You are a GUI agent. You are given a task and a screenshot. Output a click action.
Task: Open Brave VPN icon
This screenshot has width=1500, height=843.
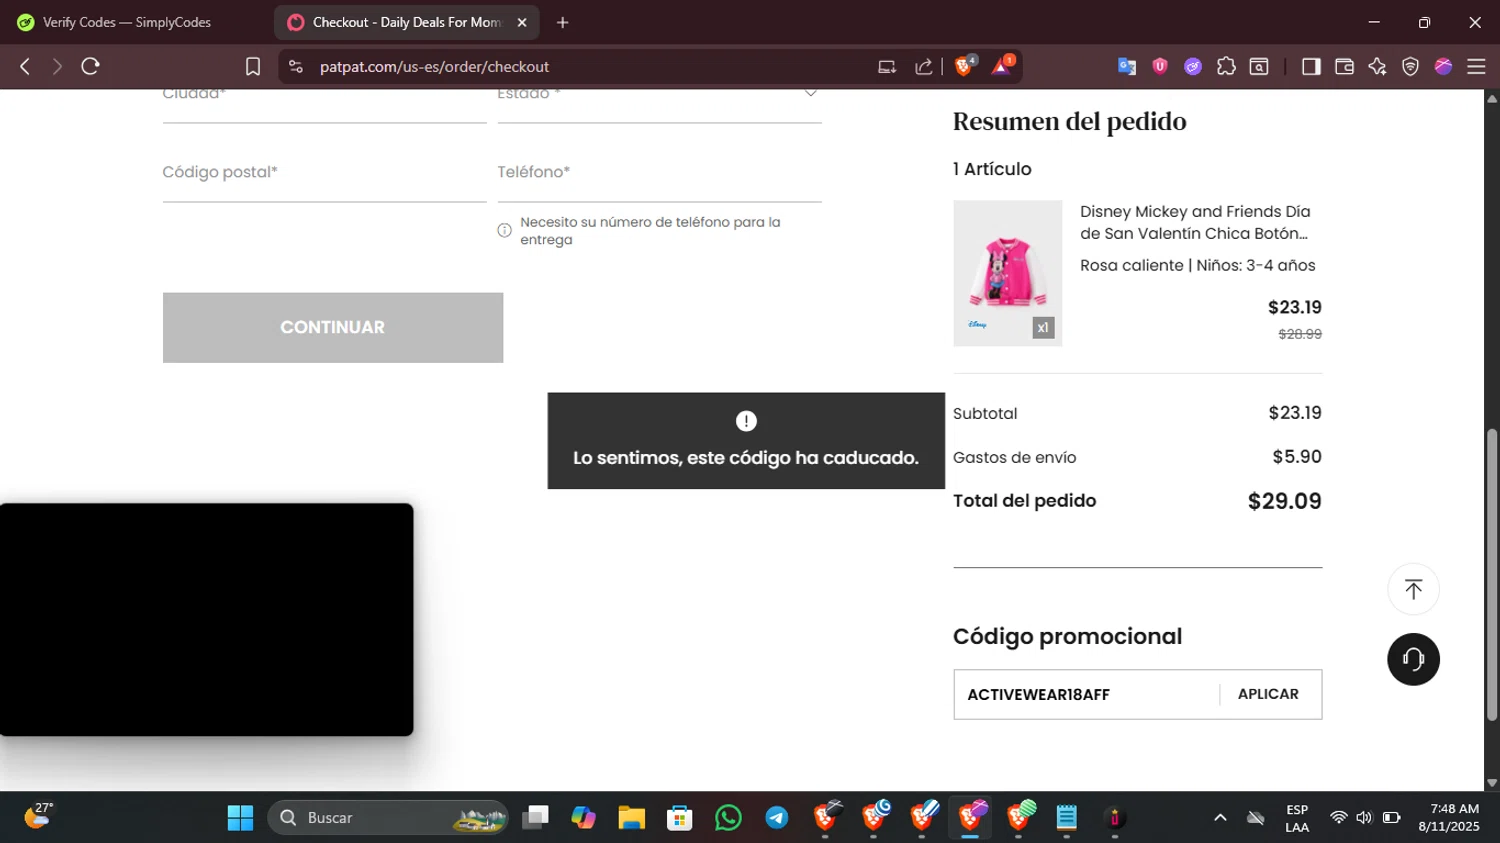point(1410,66)
